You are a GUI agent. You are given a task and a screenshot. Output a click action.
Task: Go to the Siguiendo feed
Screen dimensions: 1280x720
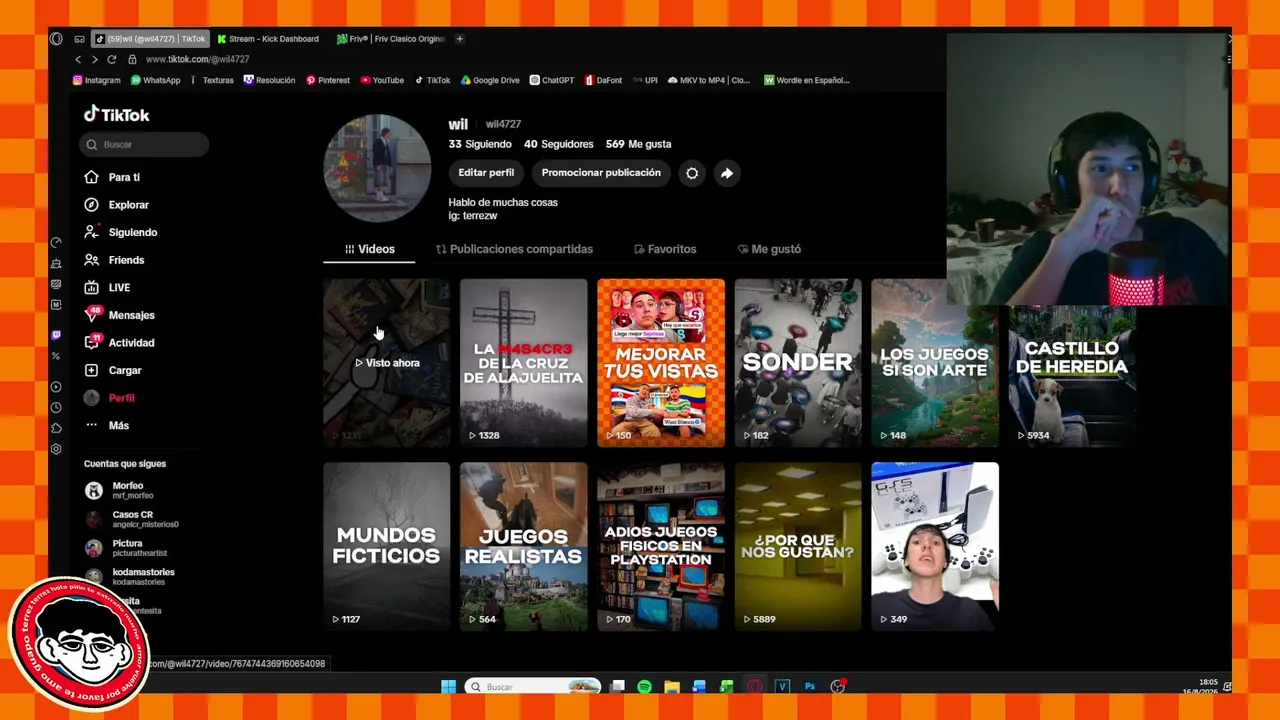tap(120, 232)
